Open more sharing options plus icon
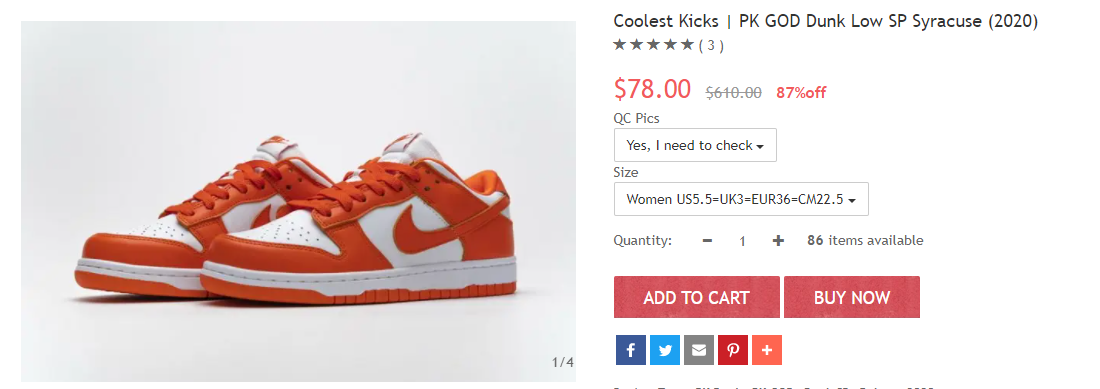 [767, 350]
